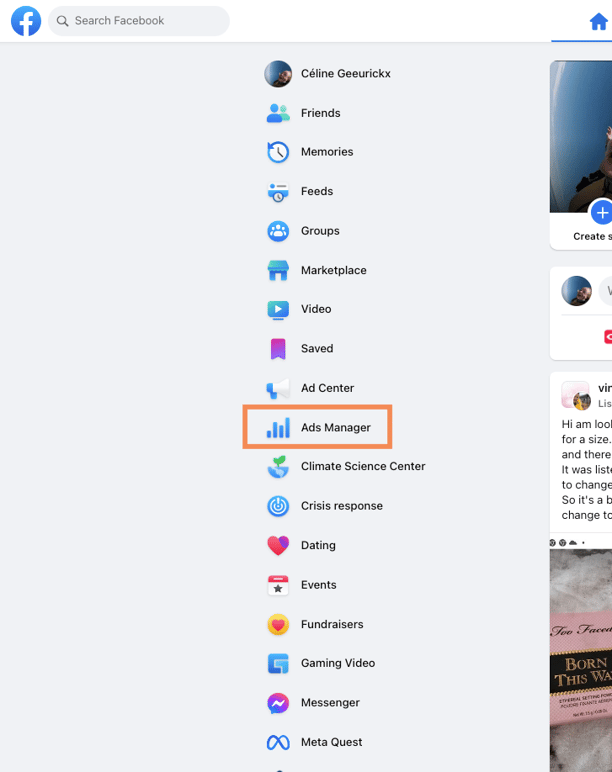Click the Crisis response icon
The height and width of the screenshot is (772, 612).
(x=278, y=506)
